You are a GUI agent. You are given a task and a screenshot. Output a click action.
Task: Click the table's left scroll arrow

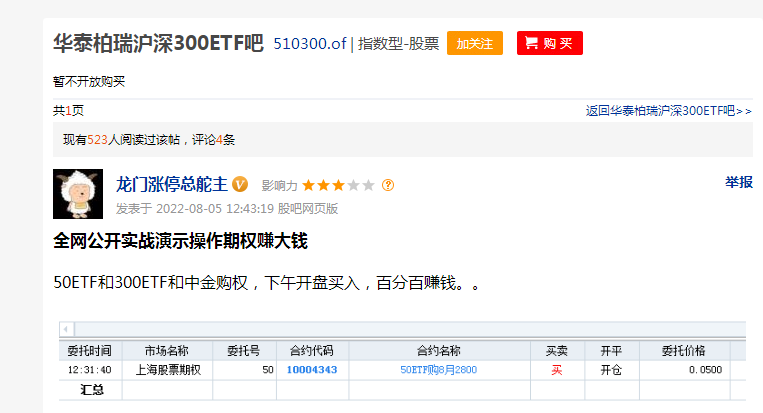[x=66, y=329]
